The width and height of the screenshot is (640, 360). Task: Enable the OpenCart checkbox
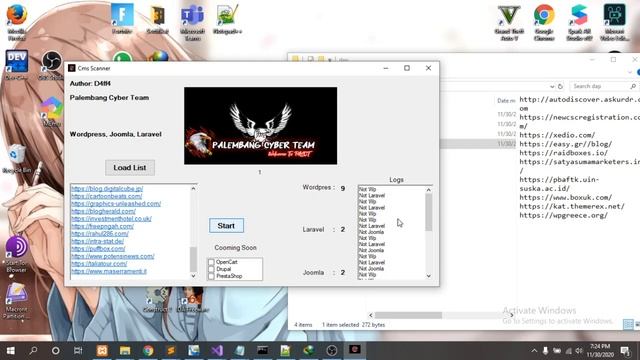(x=211, y=262)
